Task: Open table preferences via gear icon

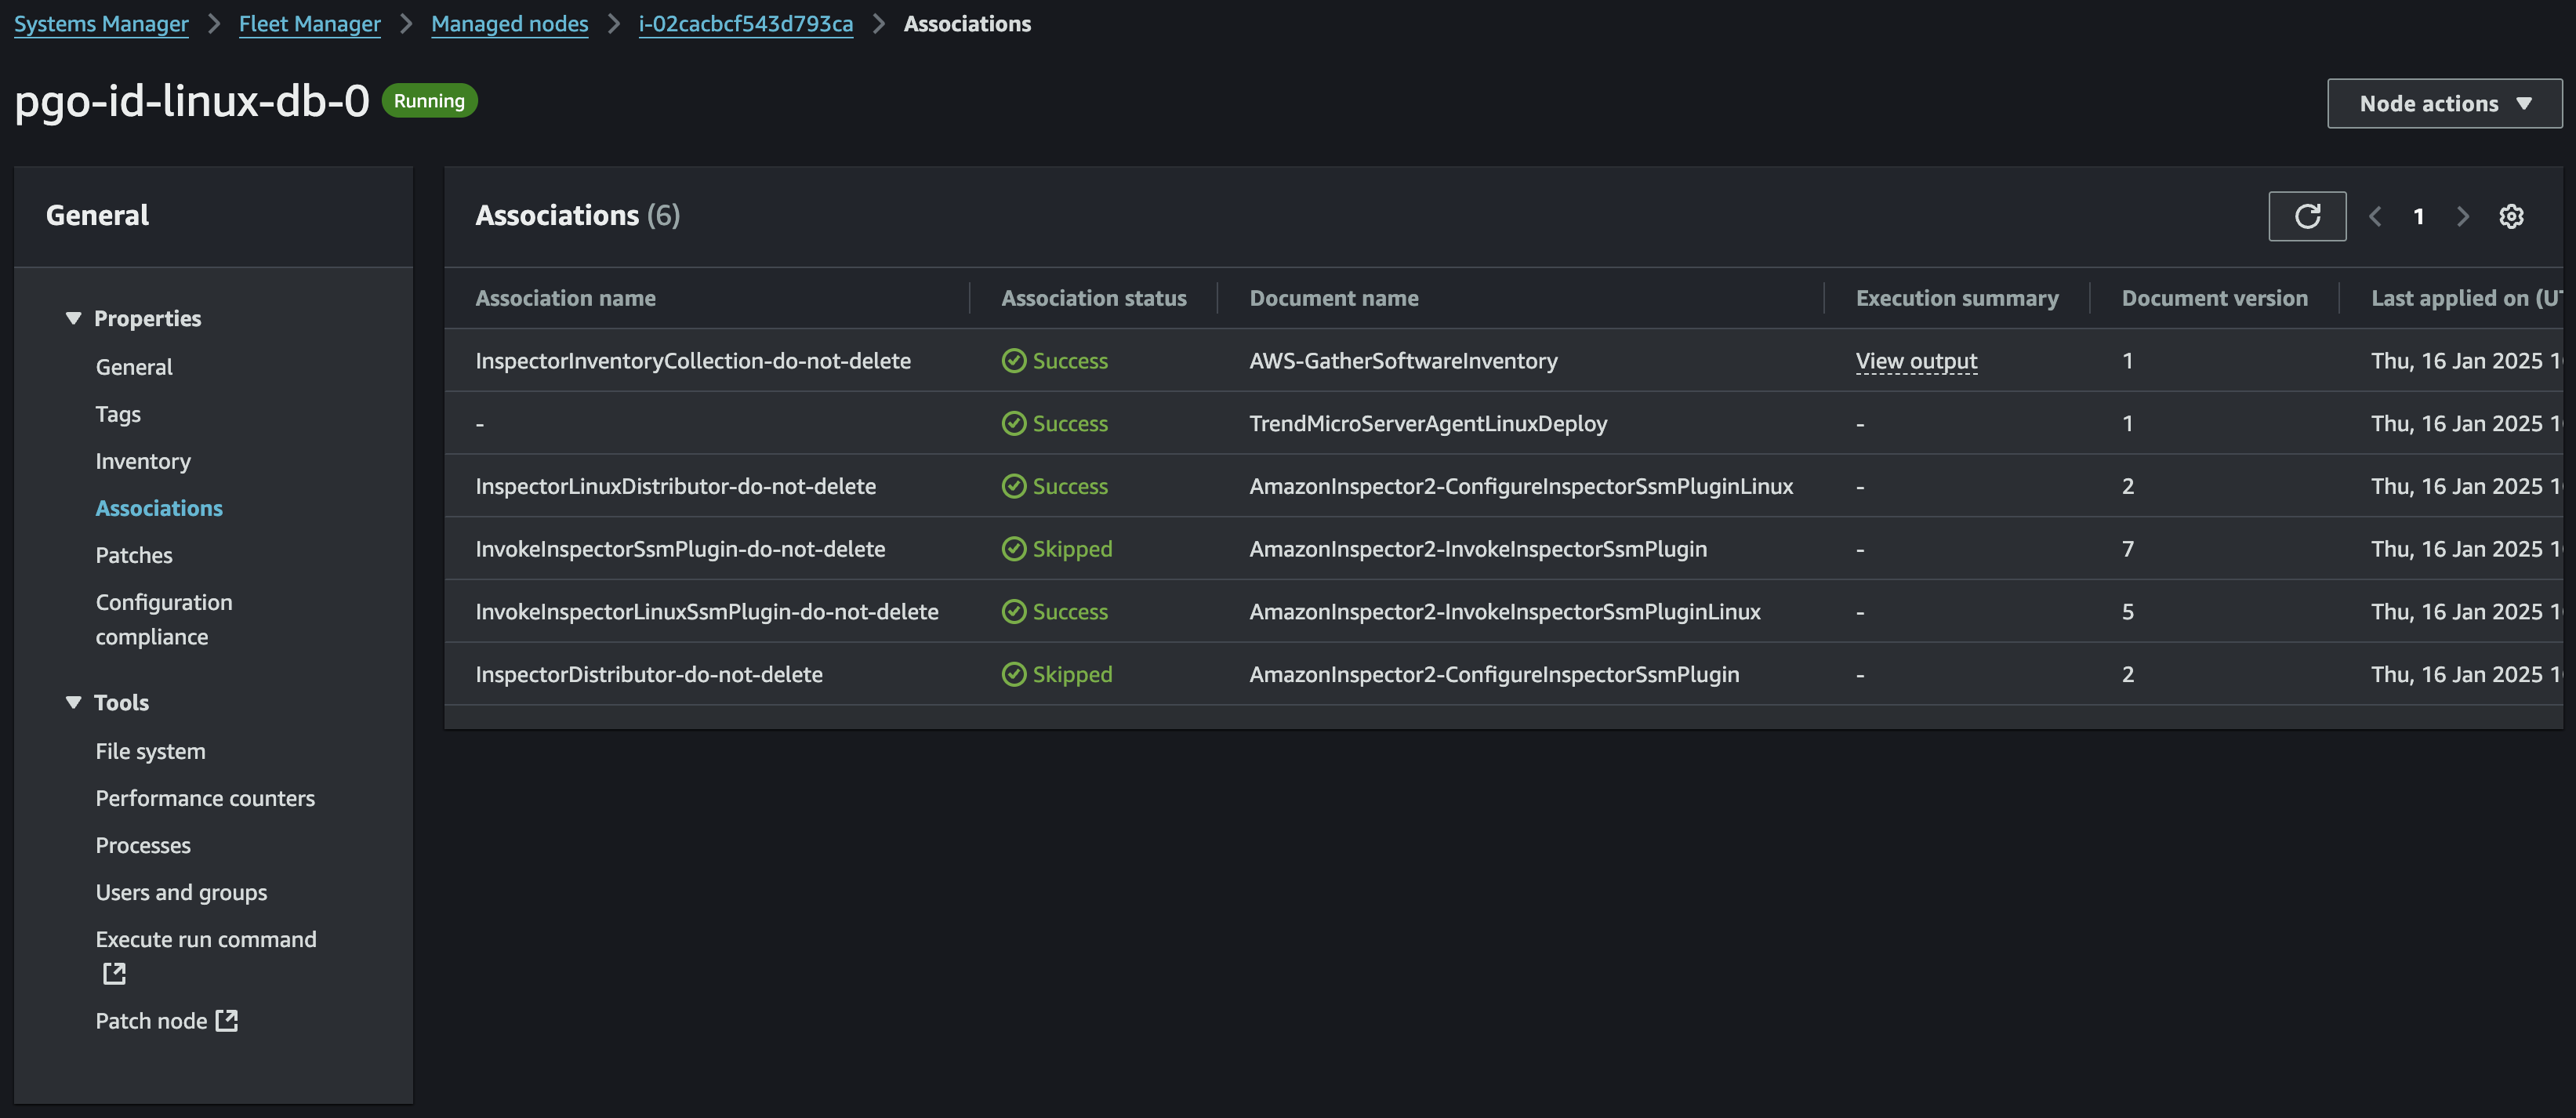Action: point(2512,216)
